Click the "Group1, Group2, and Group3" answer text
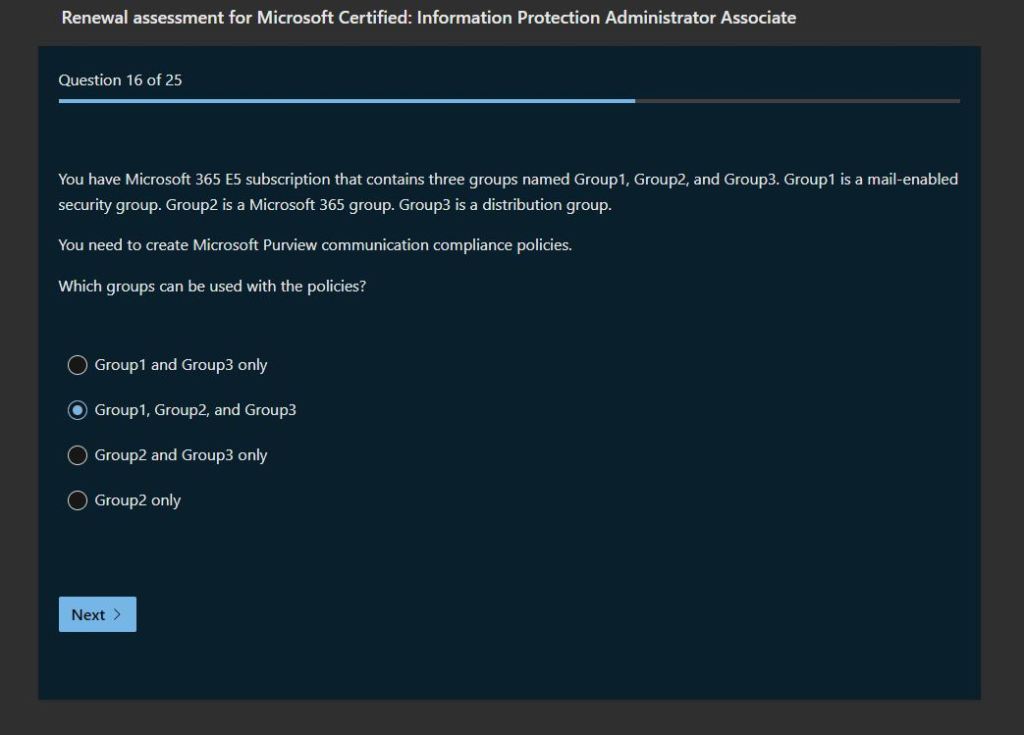This screenshot has height=735, width=1024. click(x=195, y=410)
